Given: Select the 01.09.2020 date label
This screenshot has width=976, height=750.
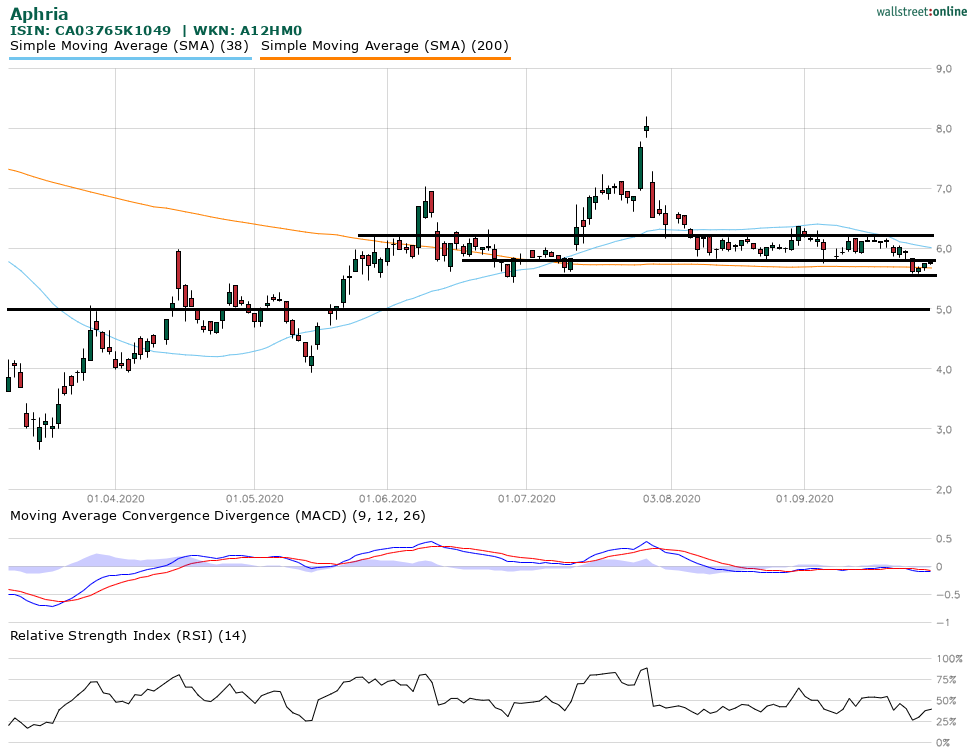Looking at the screenshot, I should (806, 498).
